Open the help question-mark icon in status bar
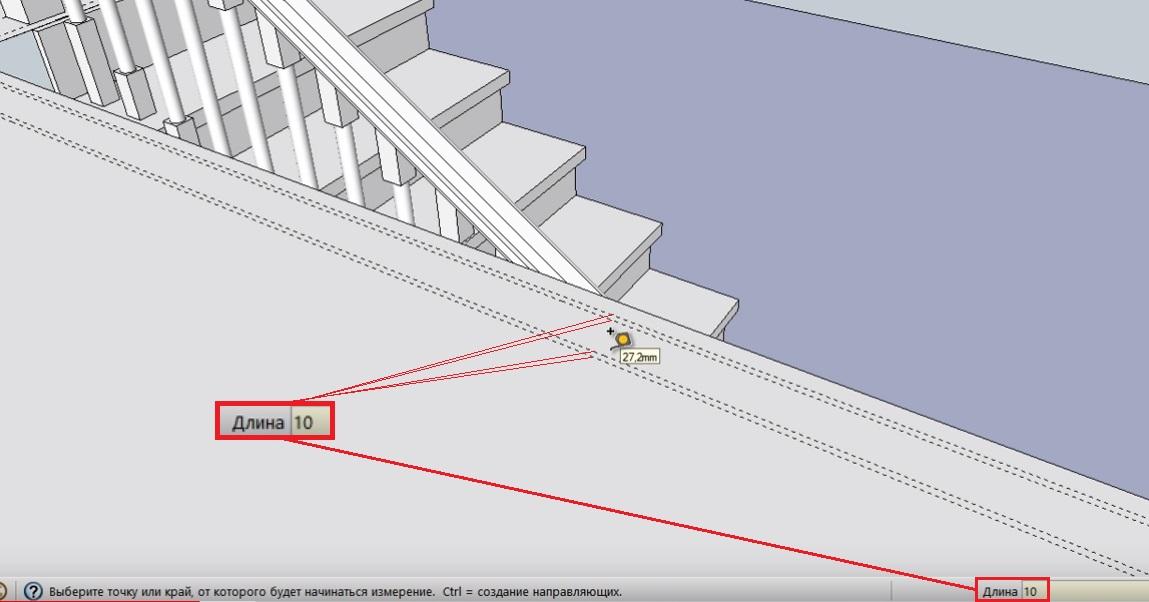This screenshot has height=602, width=1149. (33, 591)
